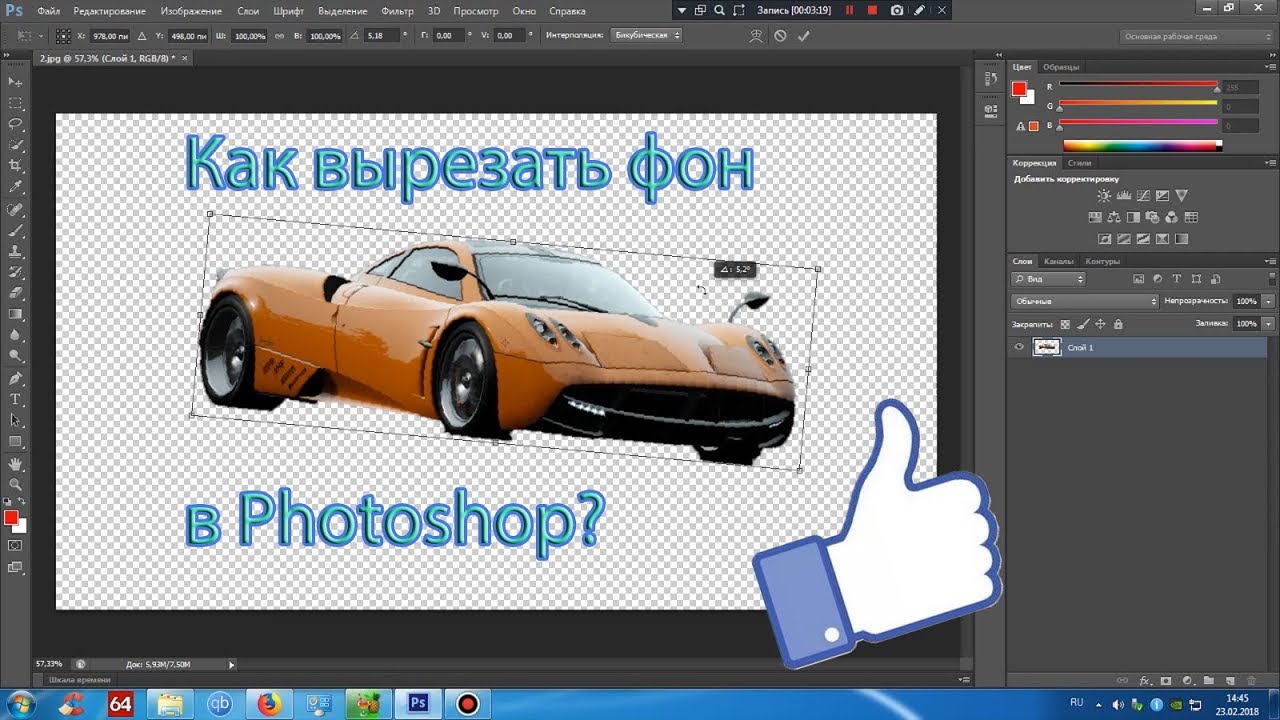Add Levels adjustment icon
This screenshot has width=1280, height=720.
click(1123, 196)
